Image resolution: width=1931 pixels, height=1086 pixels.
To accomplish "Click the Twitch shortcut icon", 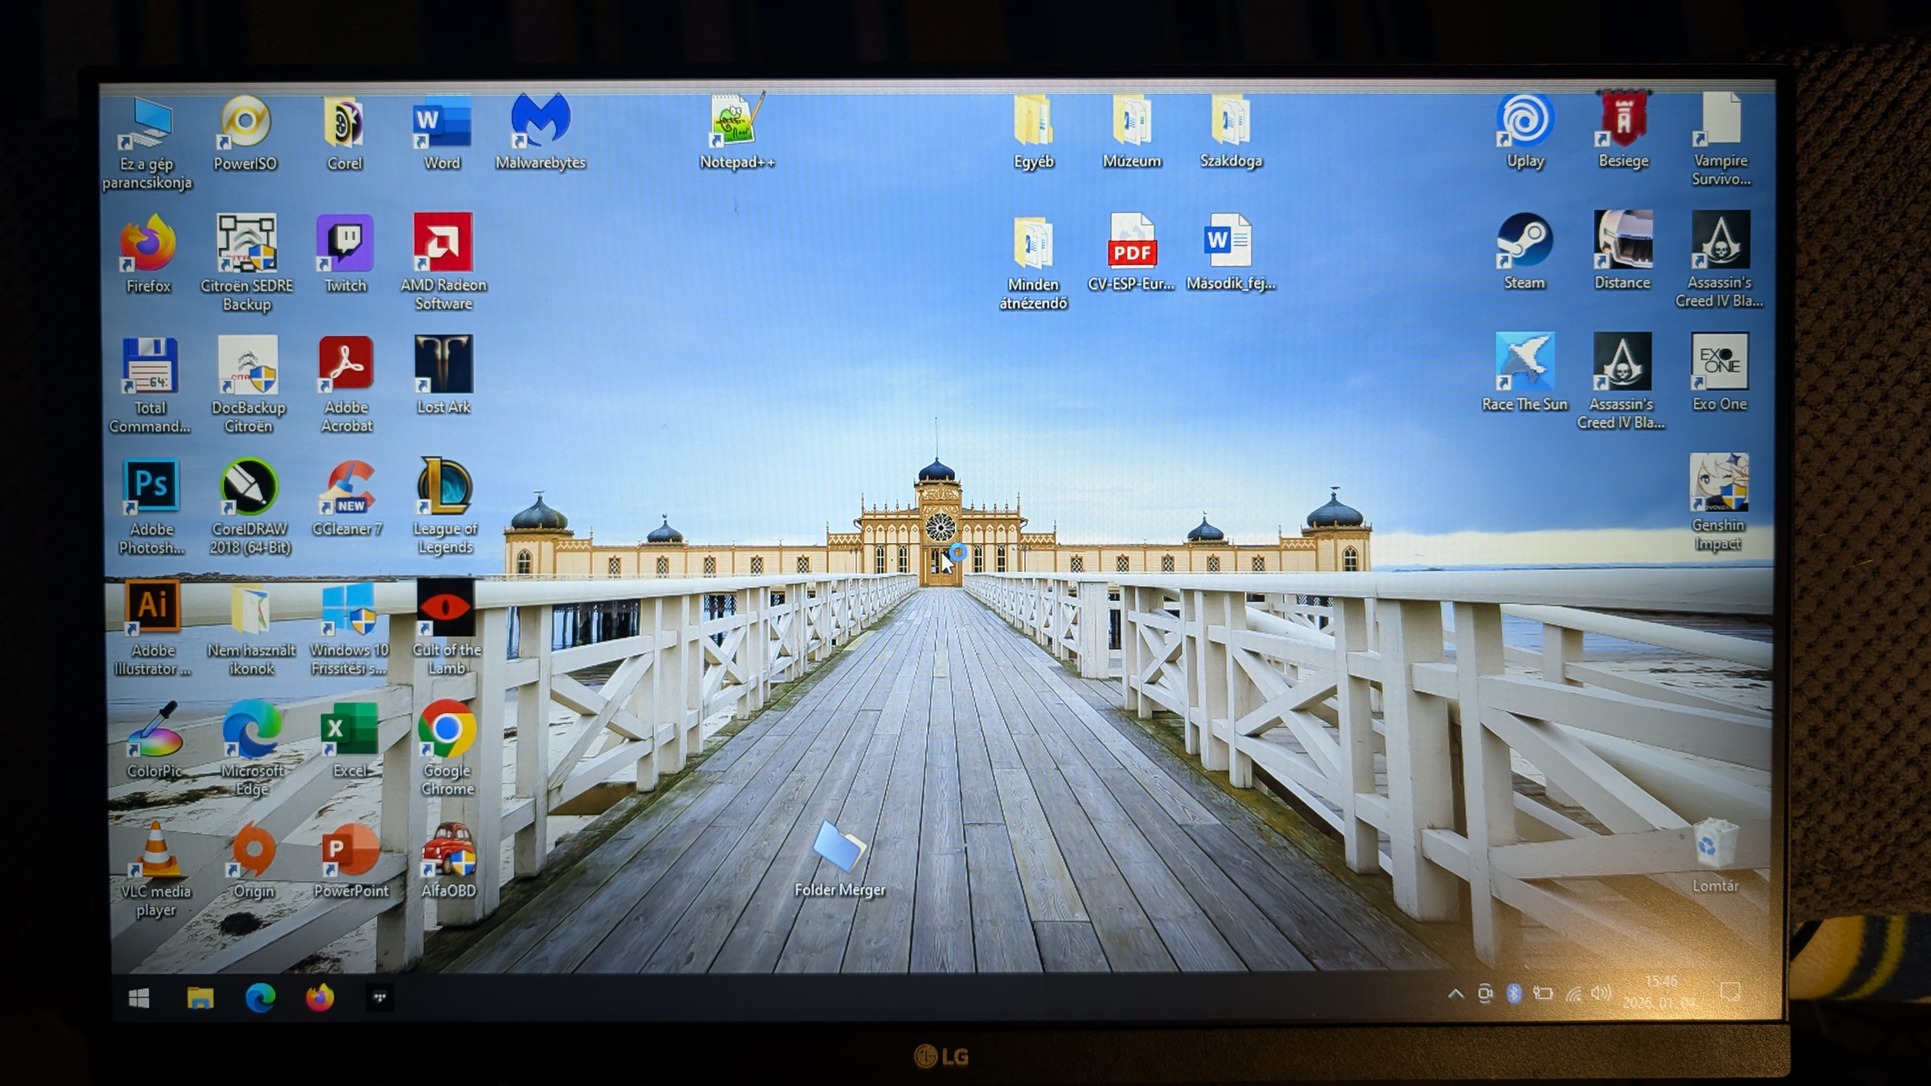I will [x=345, y=245].
